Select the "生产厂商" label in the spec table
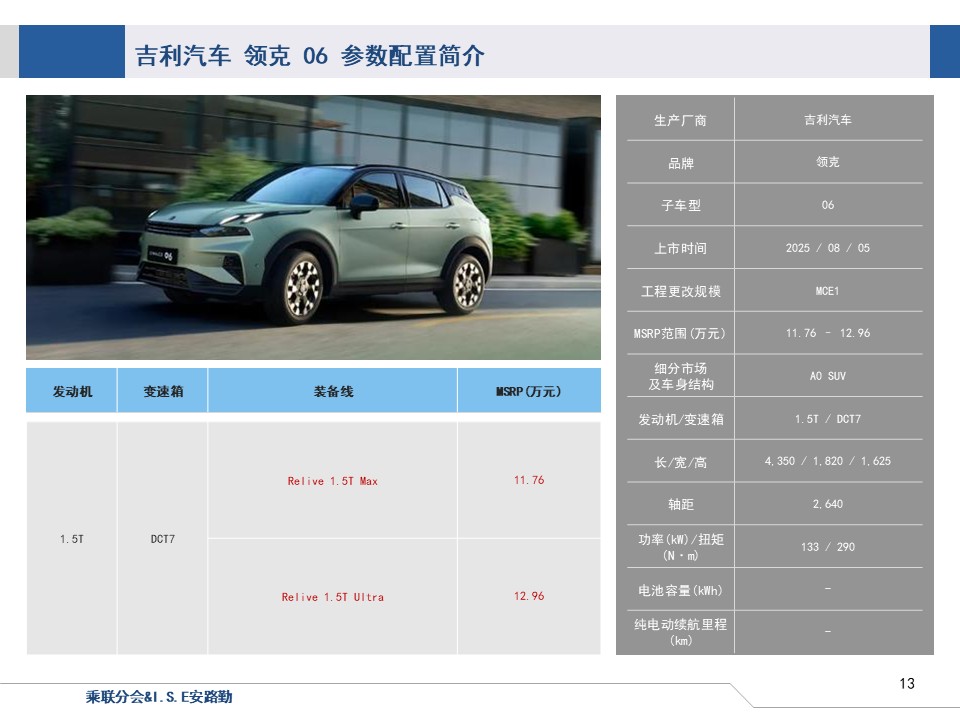The image size is (960, 720). point(680,120)
